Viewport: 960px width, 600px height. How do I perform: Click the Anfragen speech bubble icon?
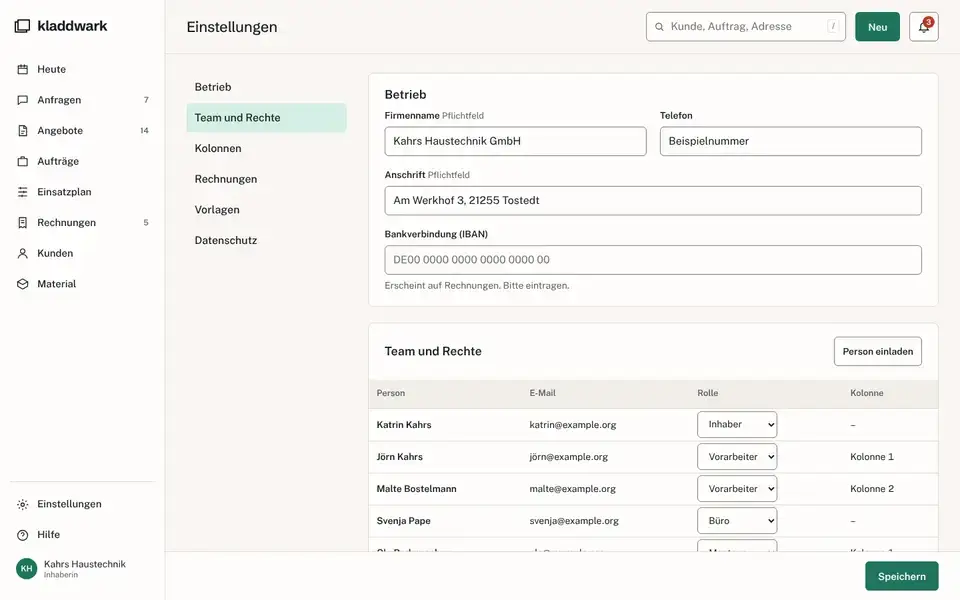point(23,100)
